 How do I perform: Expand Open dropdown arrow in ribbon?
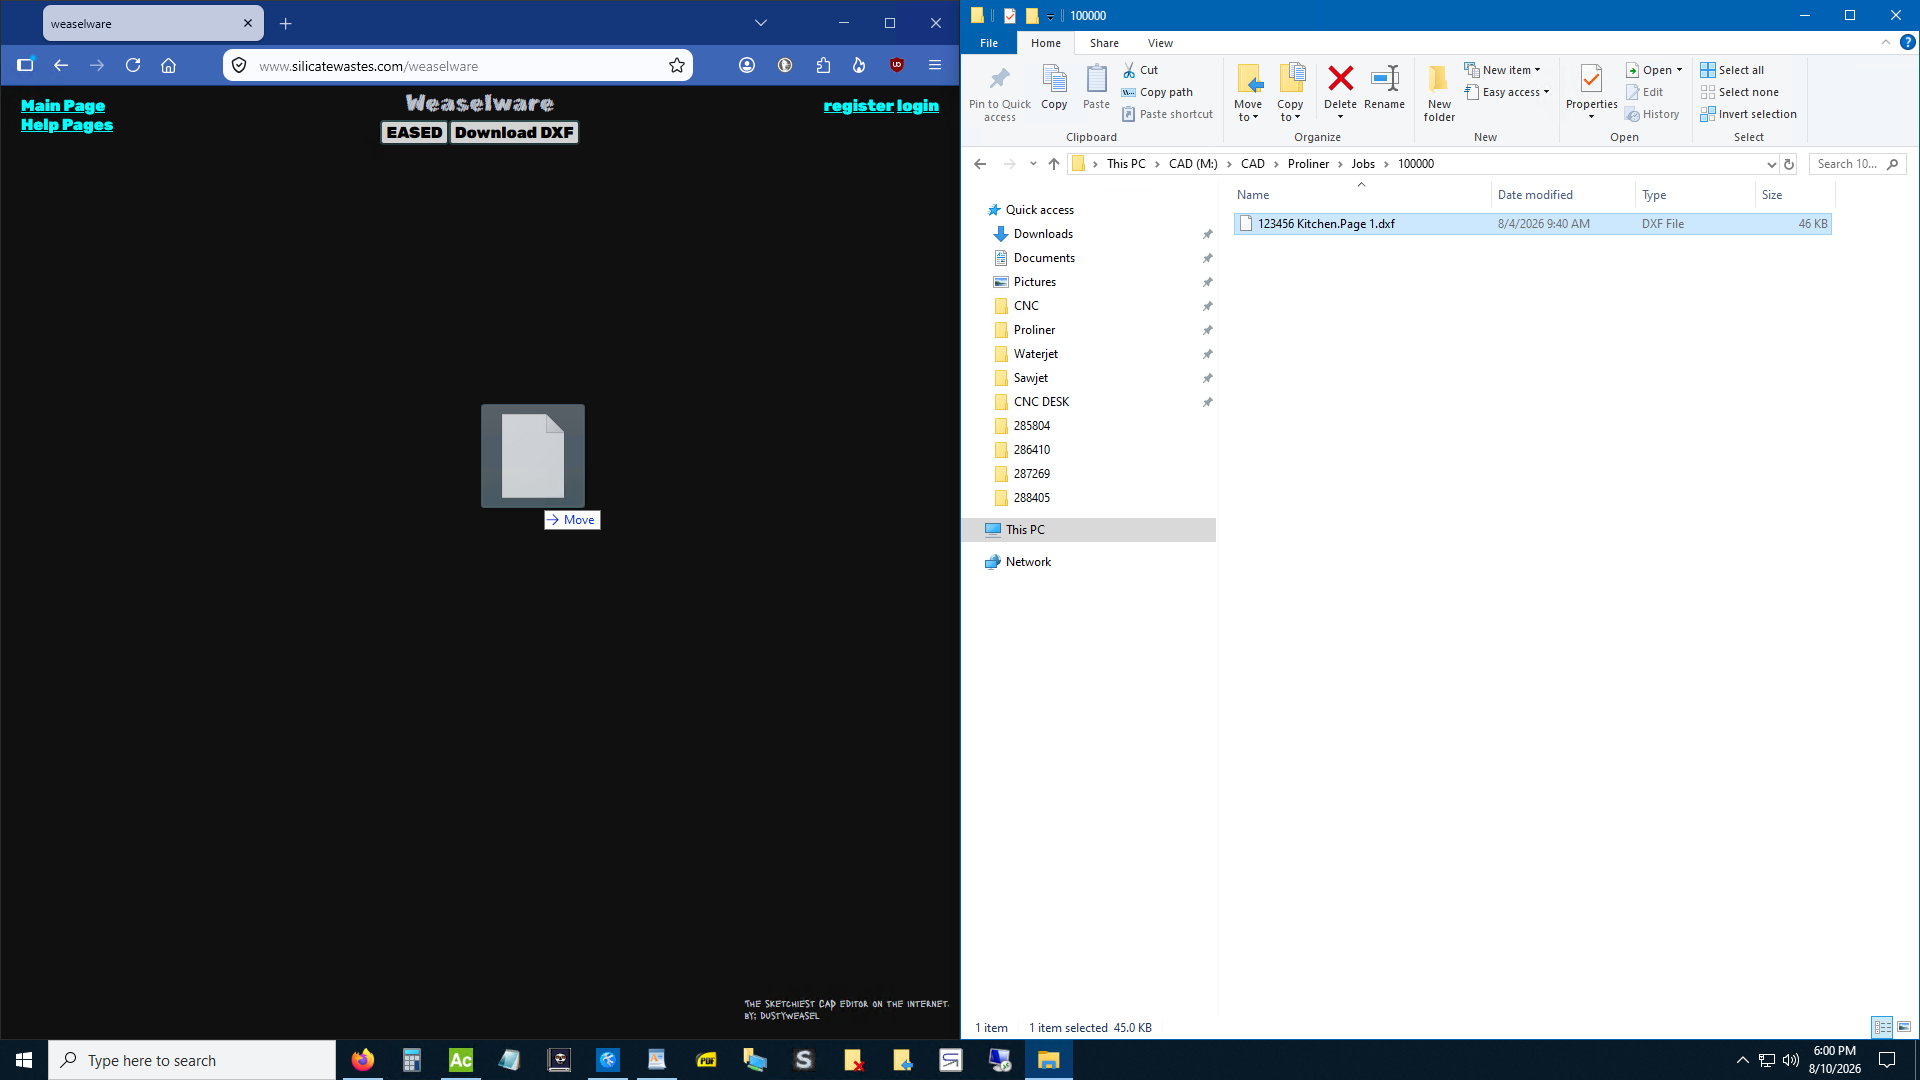tap(1679, 70)
